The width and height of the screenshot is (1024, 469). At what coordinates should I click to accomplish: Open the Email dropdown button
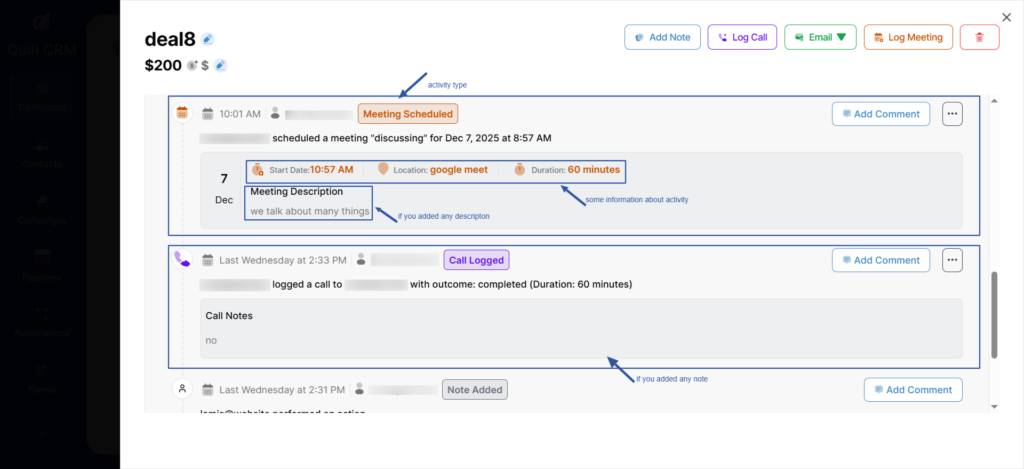819,37
